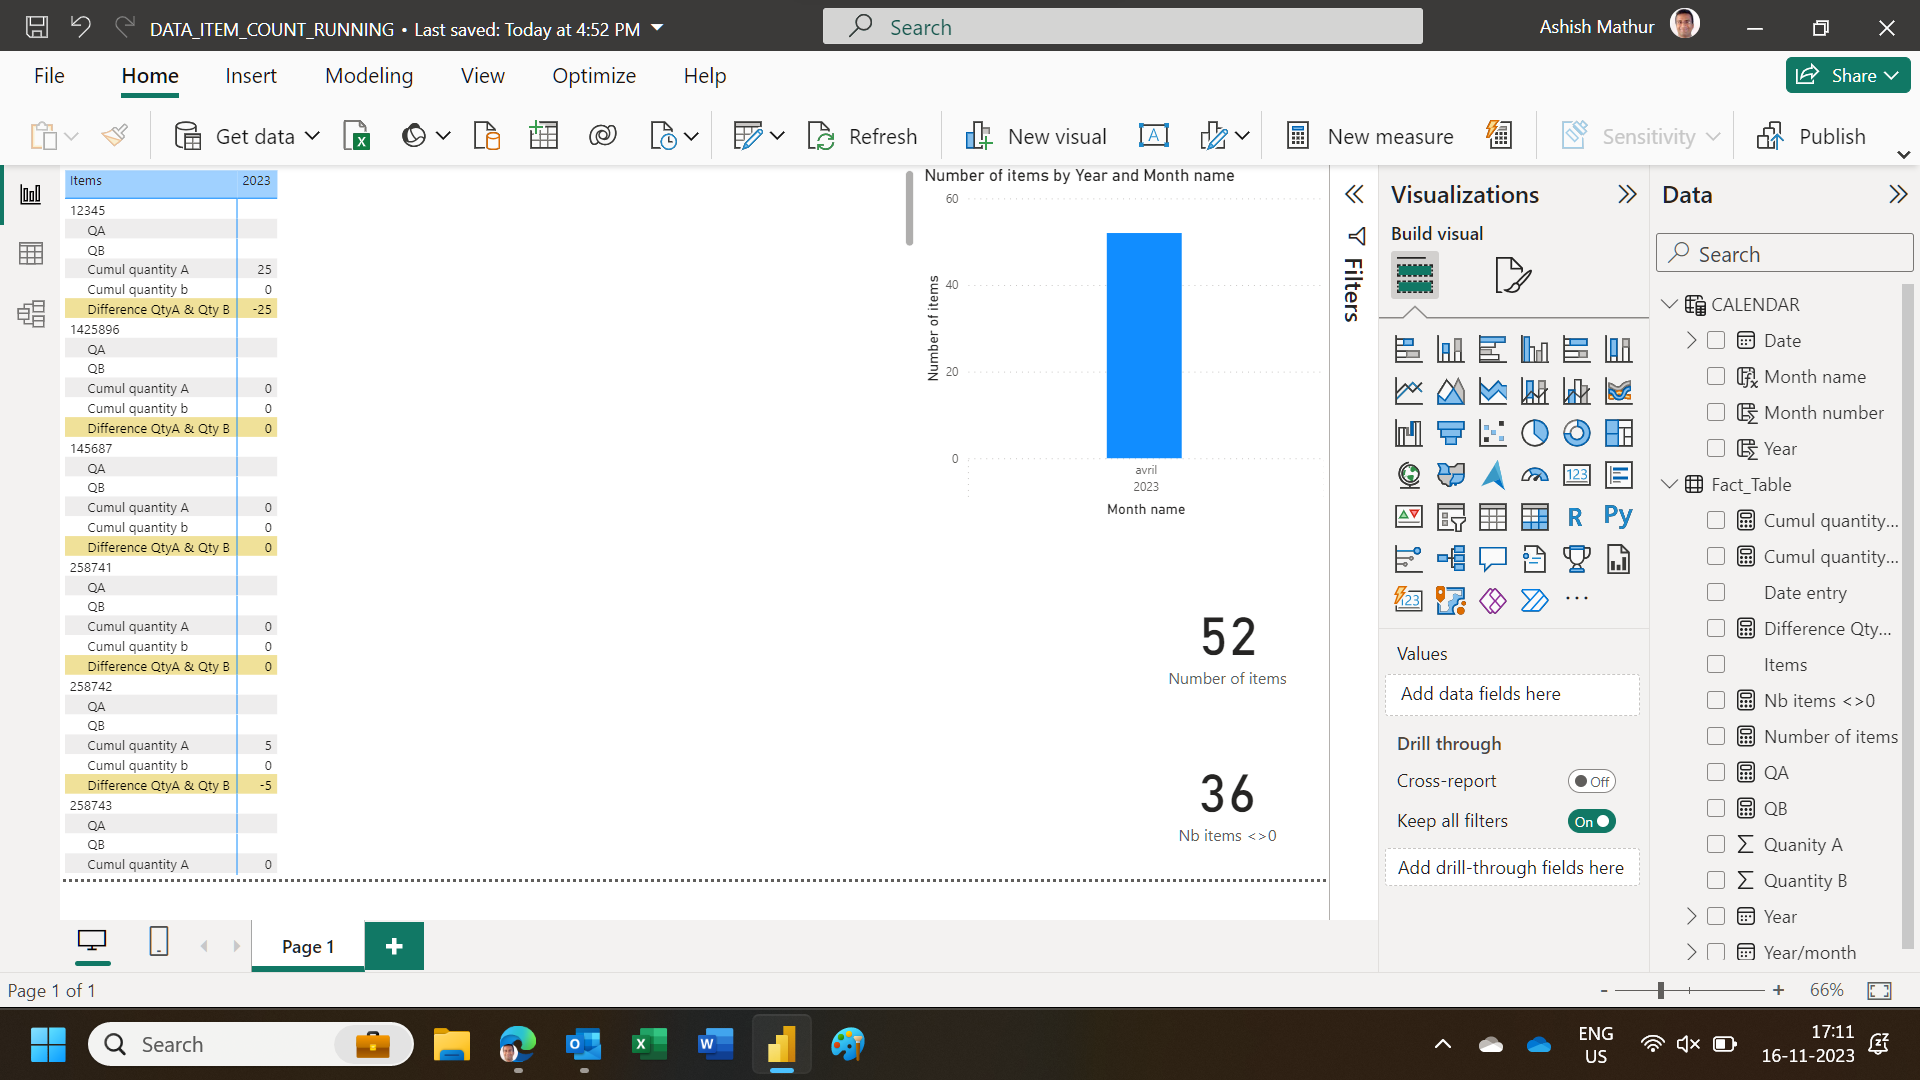Check the Month name field
This screenshot has height=1080, width=1920.
click(x=1716, y=376)
